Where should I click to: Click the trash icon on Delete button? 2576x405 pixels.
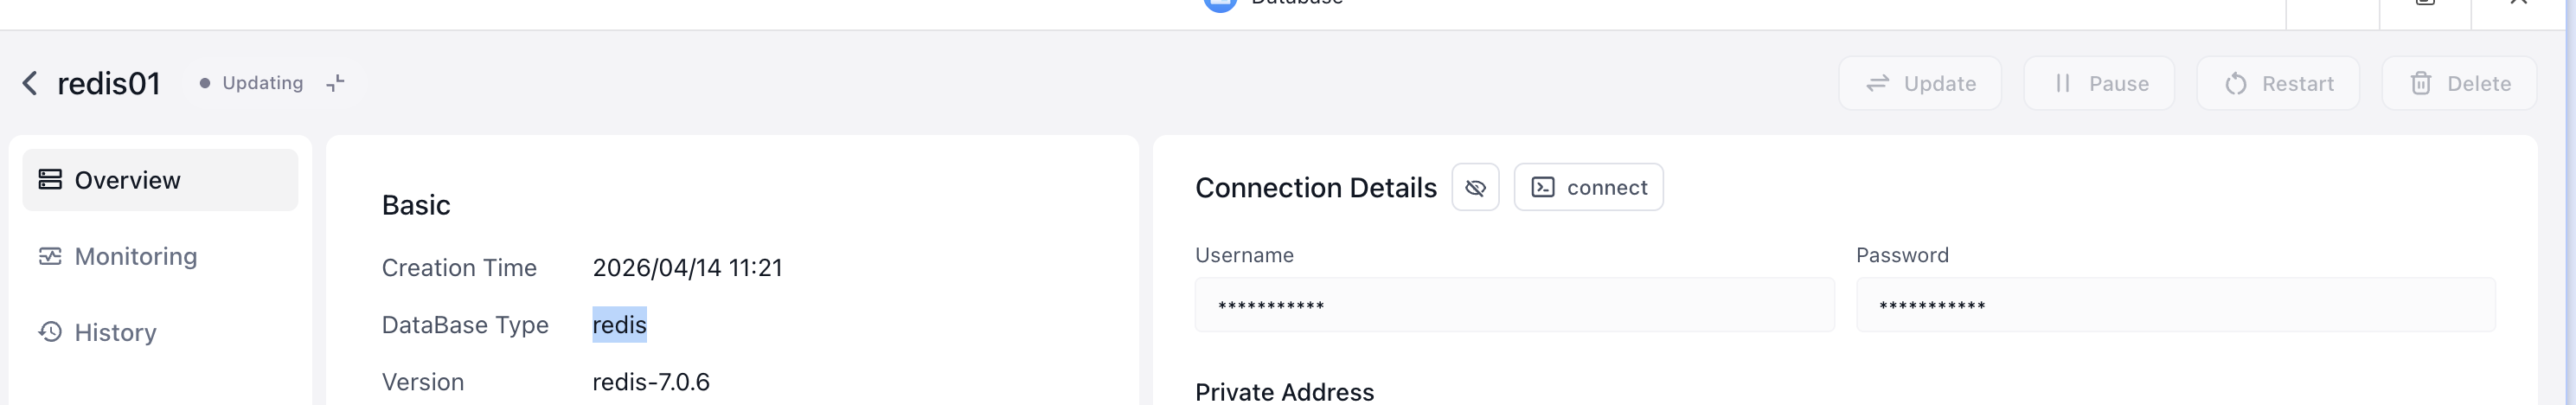coord(2421,84)
